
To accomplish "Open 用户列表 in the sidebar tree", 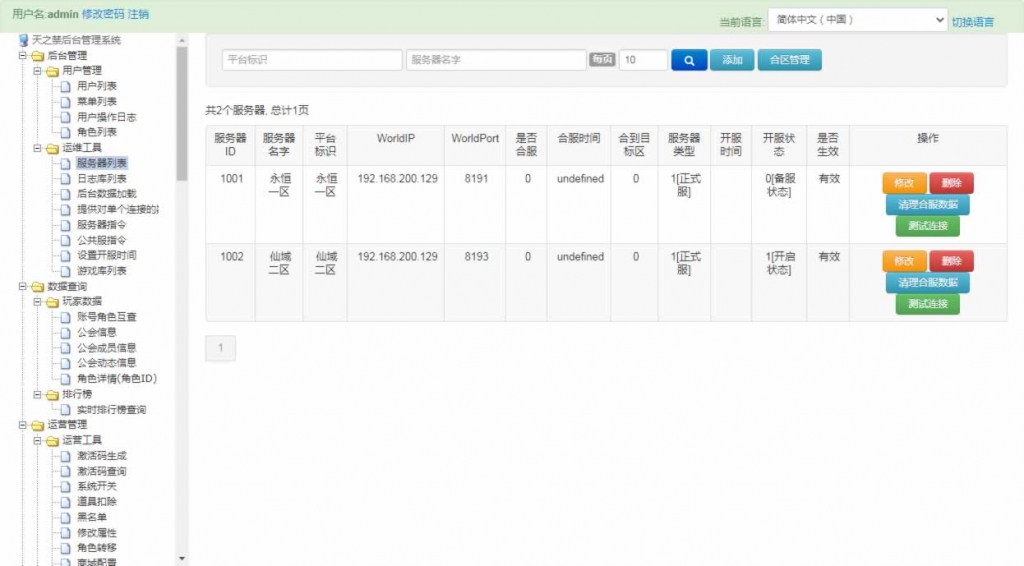I will coord(96,86).
